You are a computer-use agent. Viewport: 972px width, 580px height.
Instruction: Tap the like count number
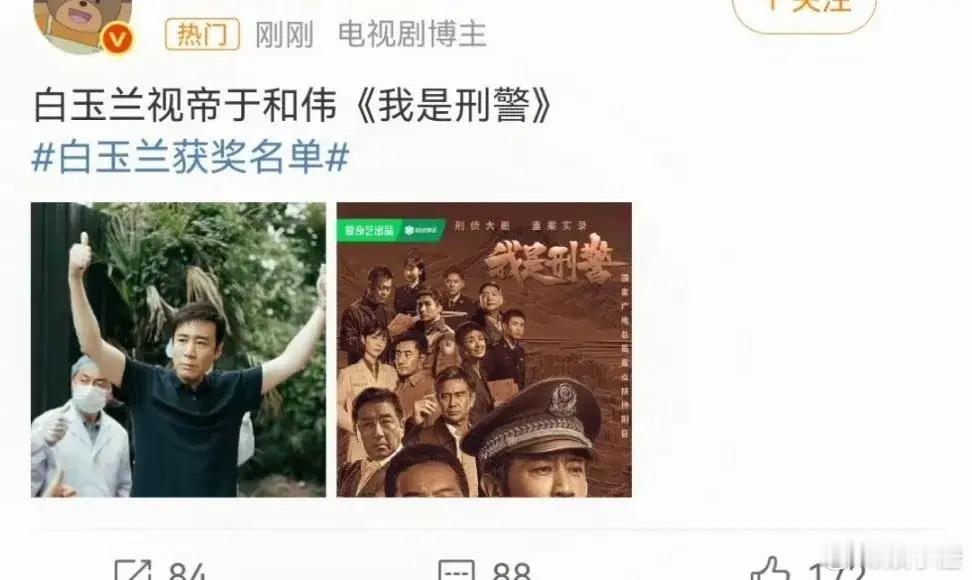(836, 571)
